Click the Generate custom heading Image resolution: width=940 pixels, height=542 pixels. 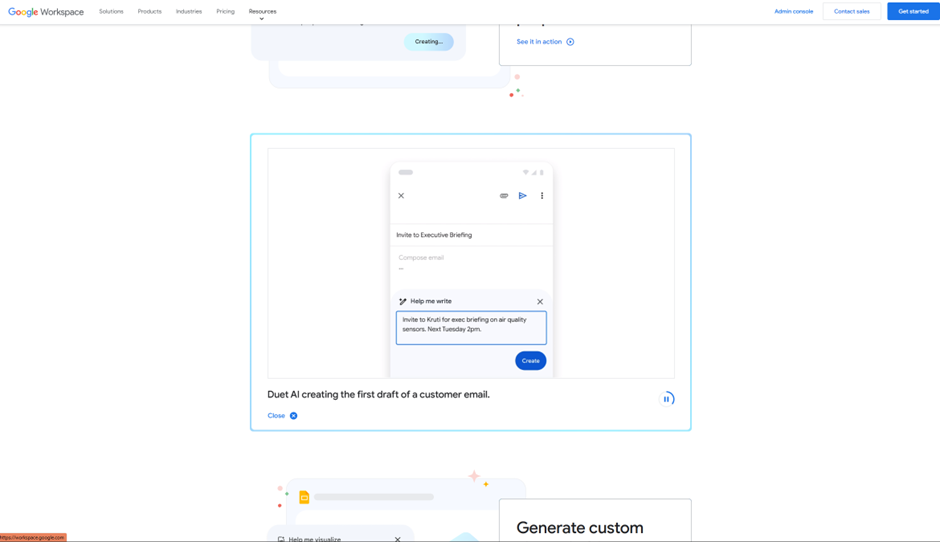(580, 528)
